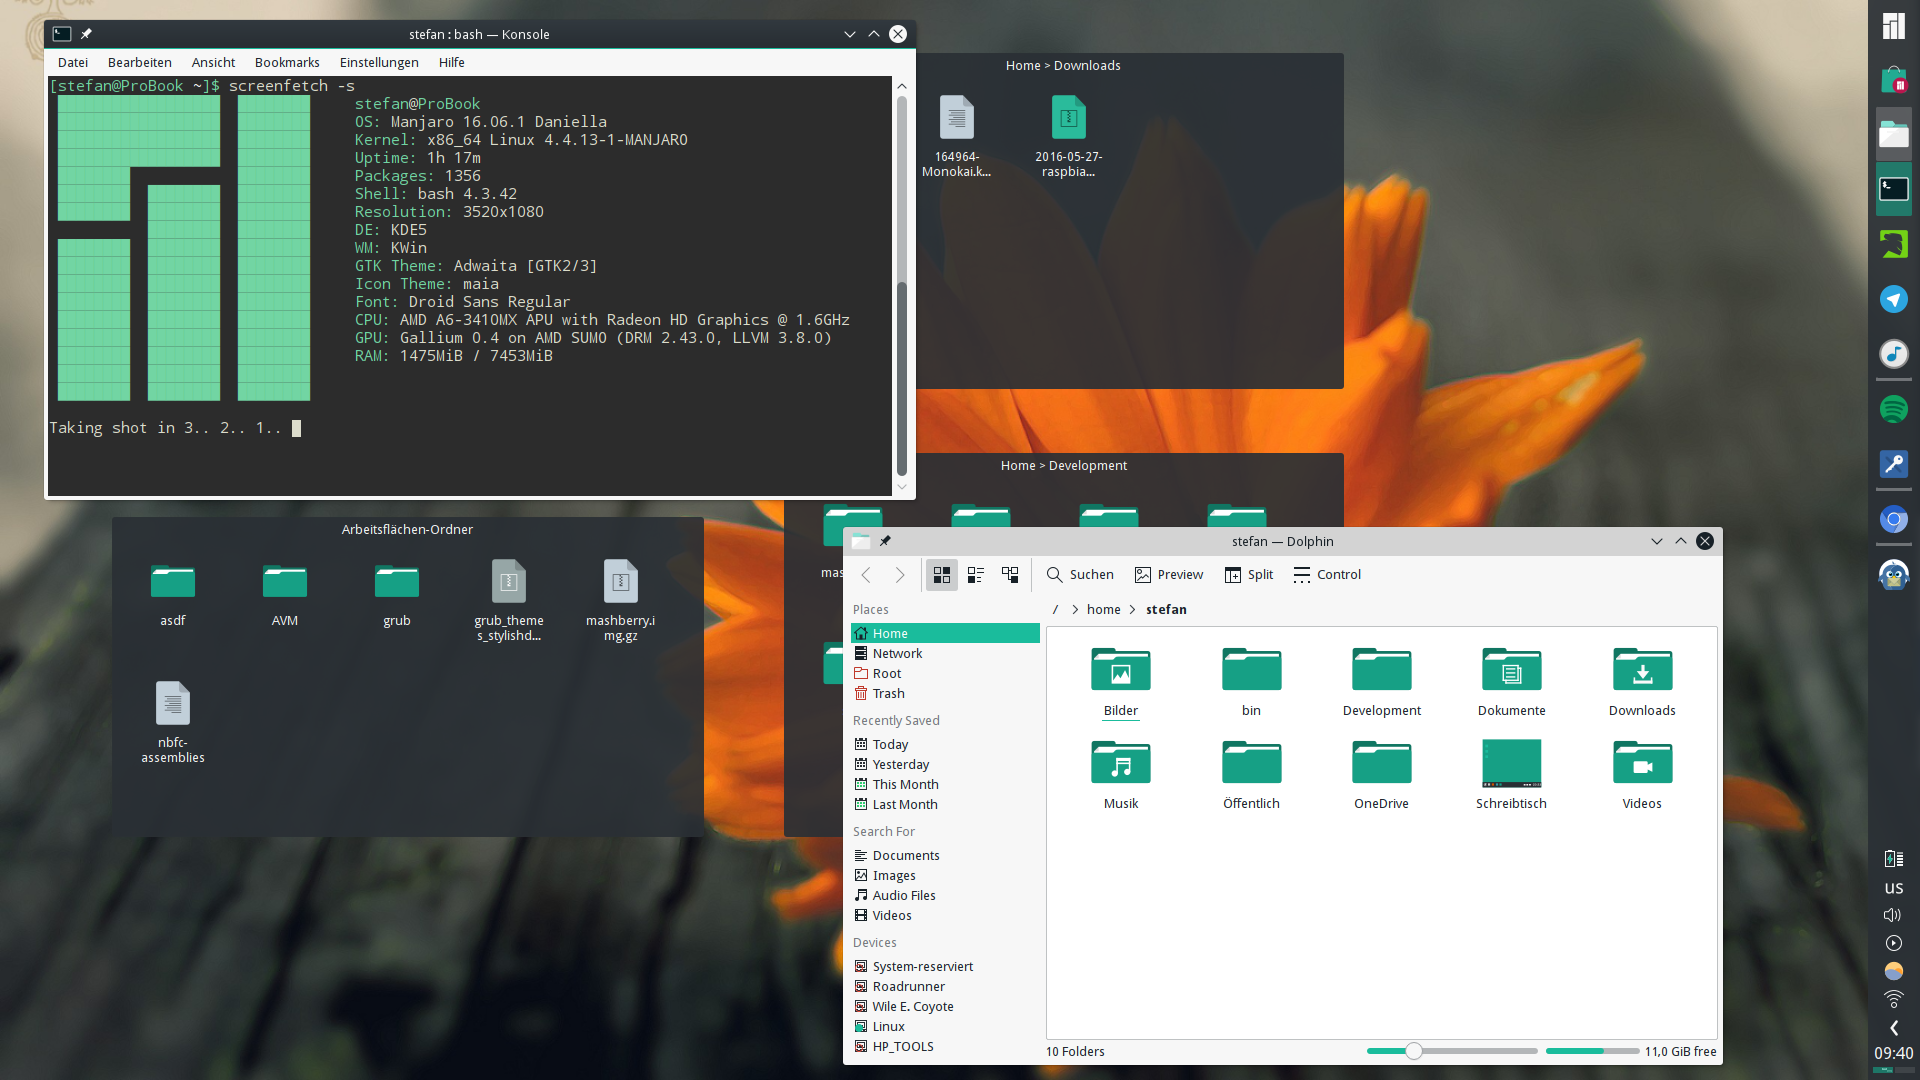Switch Dolphin to Details view mode

pyautogui.click(x=1010, y=575)
